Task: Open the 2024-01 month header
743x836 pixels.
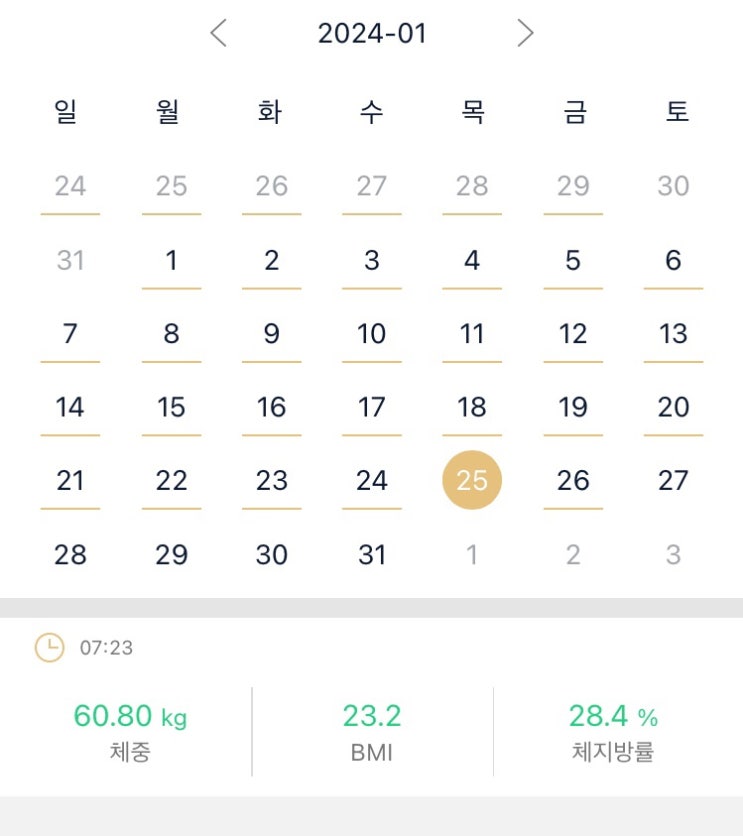Action: 372,34
